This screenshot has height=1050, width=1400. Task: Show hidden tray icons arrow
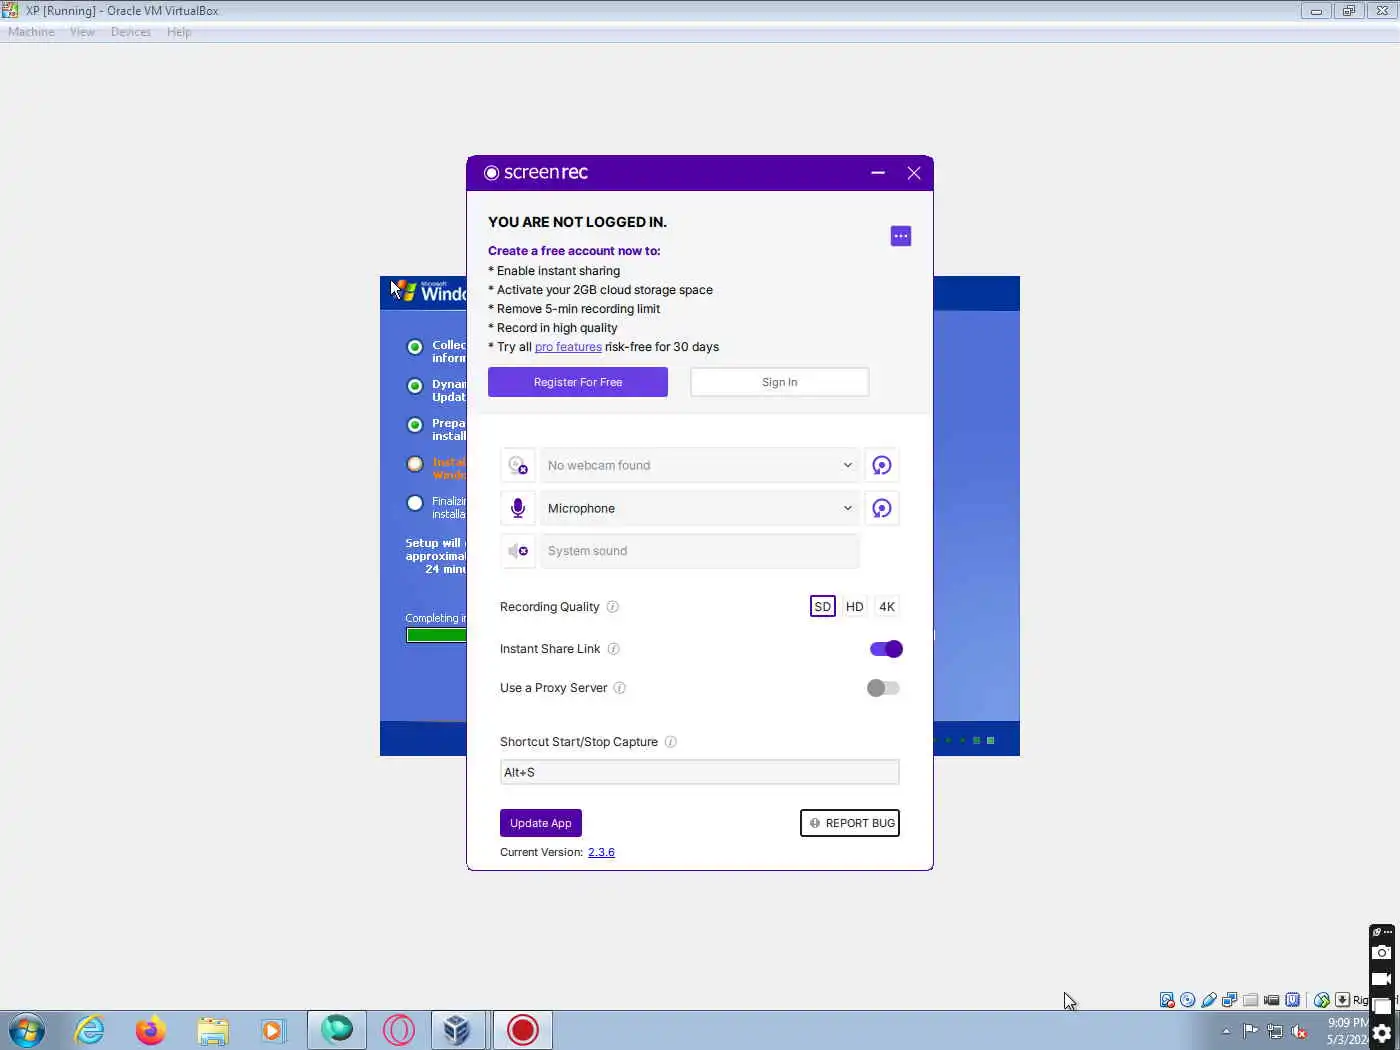coord(1226,1031)
